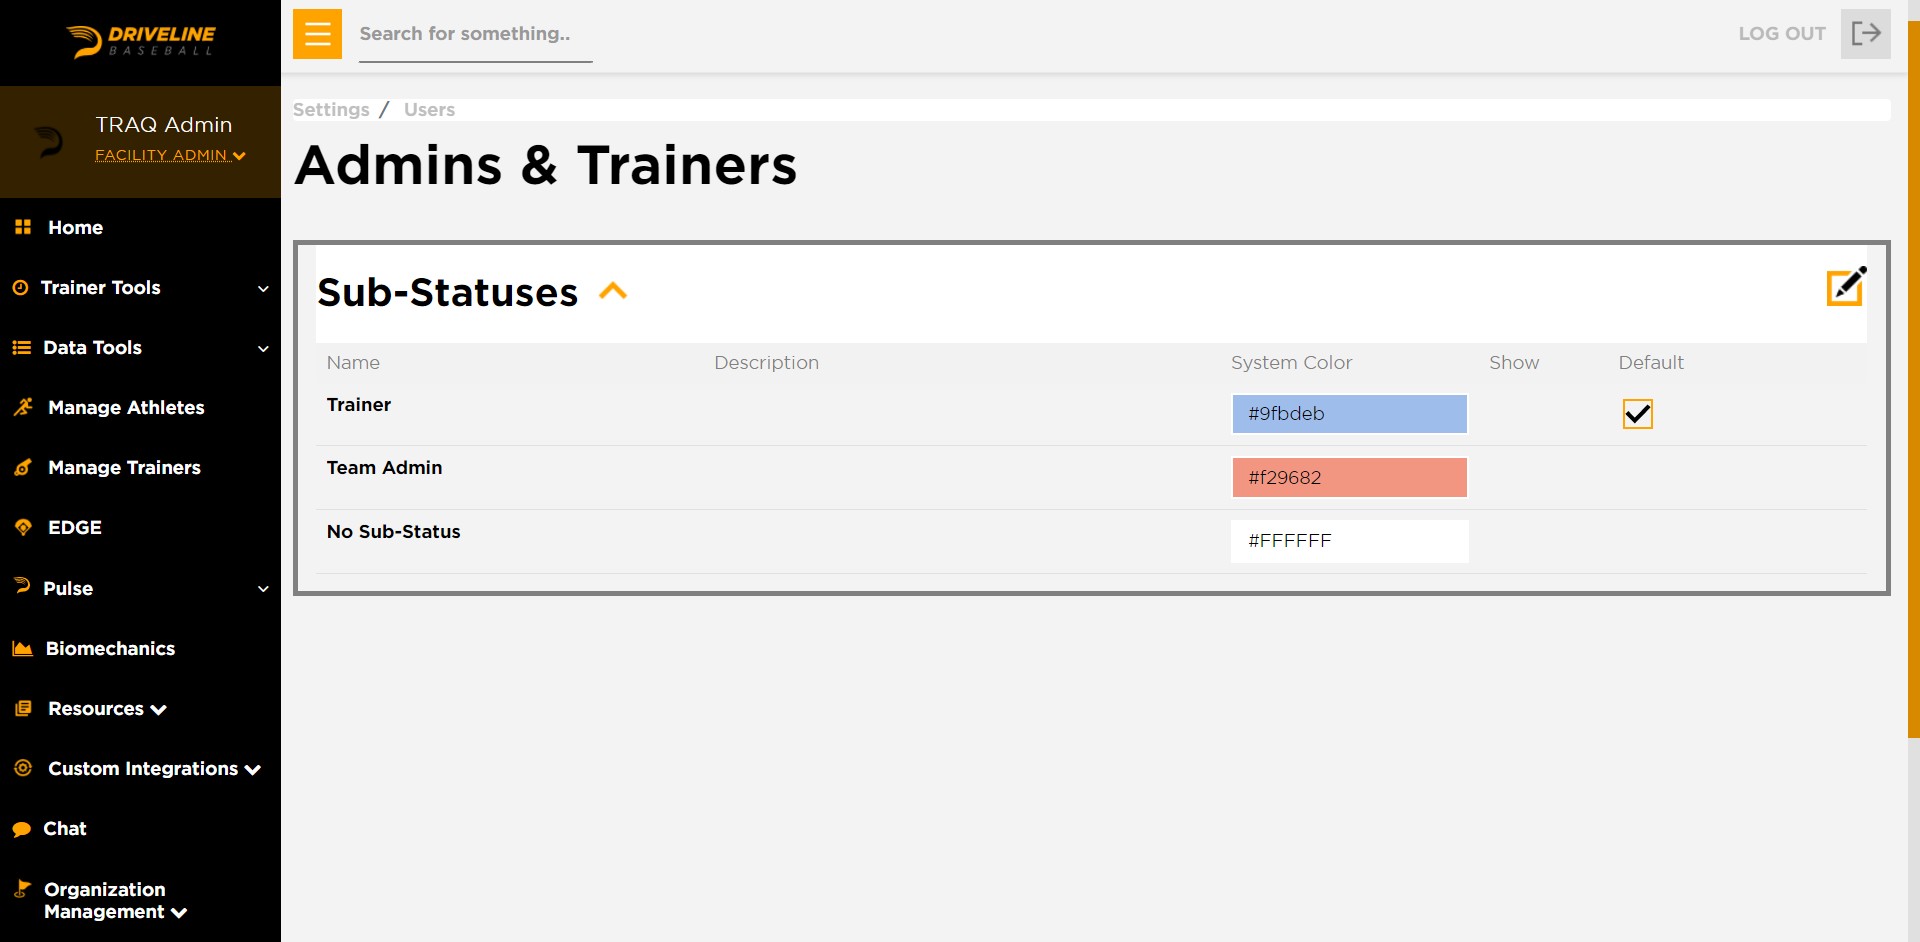This screenshot has height=942, width=1920.
Task: Click the Manage Athletes runner icon
Action: click(23, 407)
